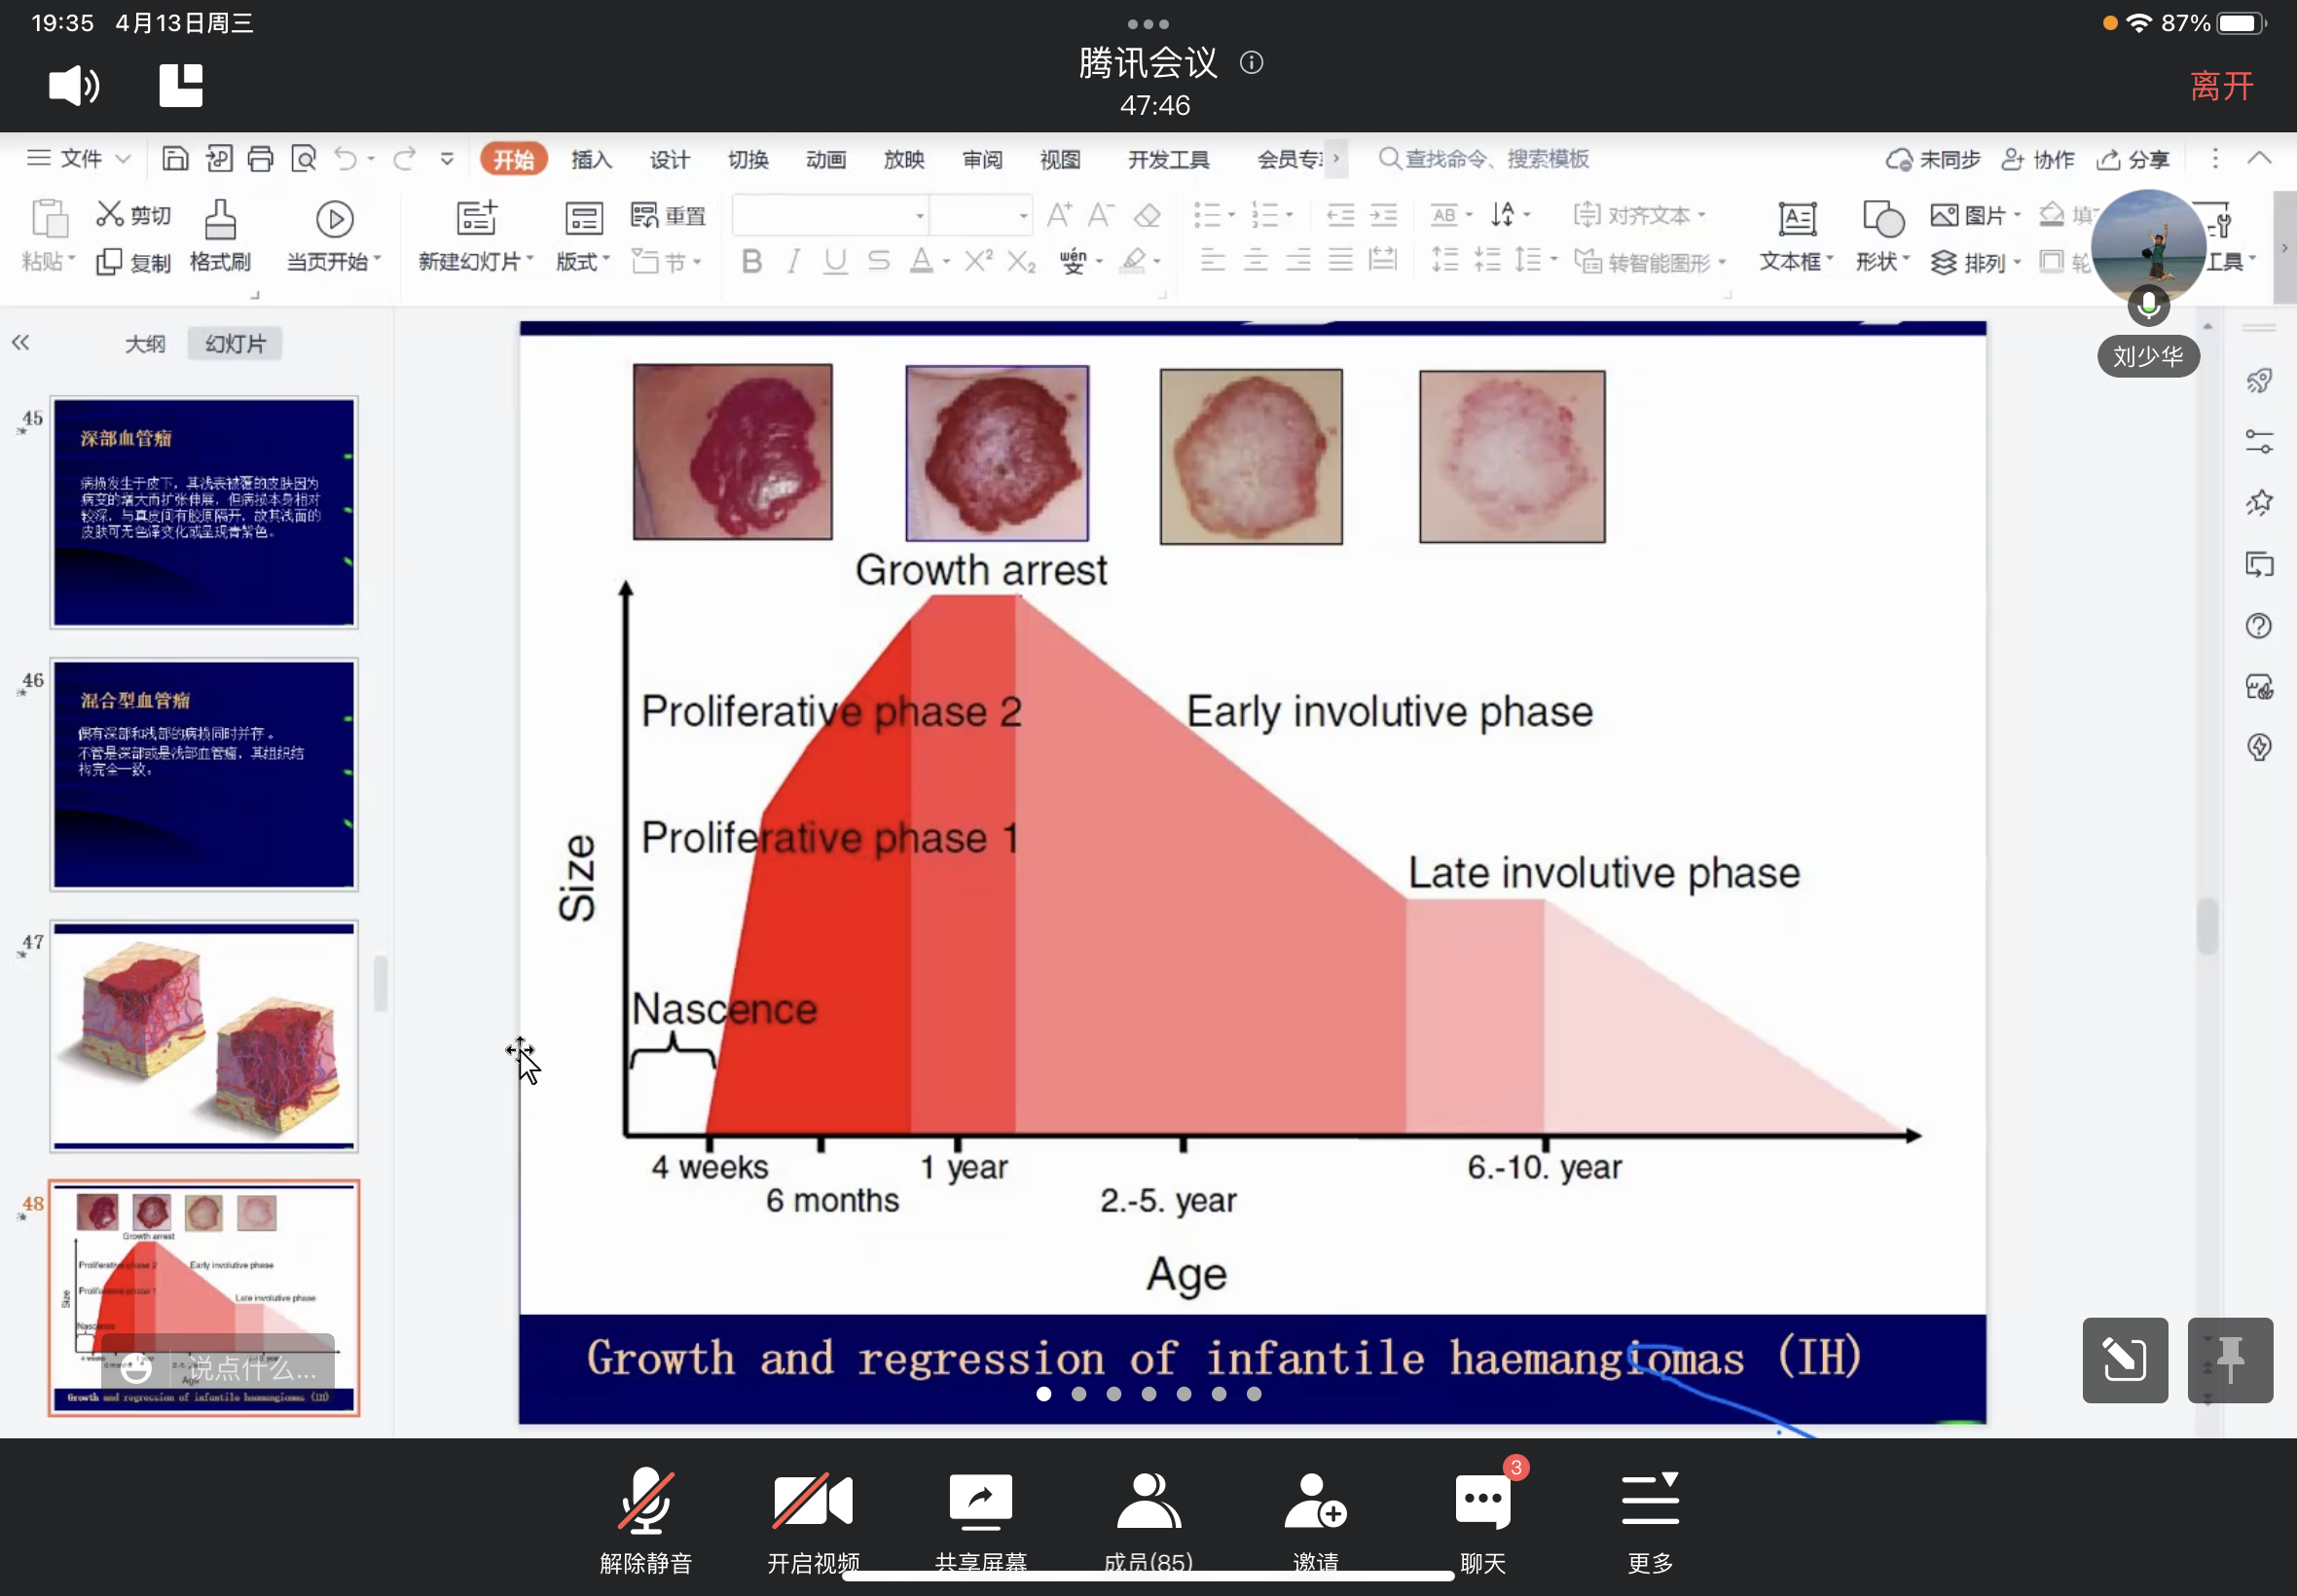Click the meeting info icon
Image resolution: width=2297 pixels, height=1596 pixels.
1251,63
